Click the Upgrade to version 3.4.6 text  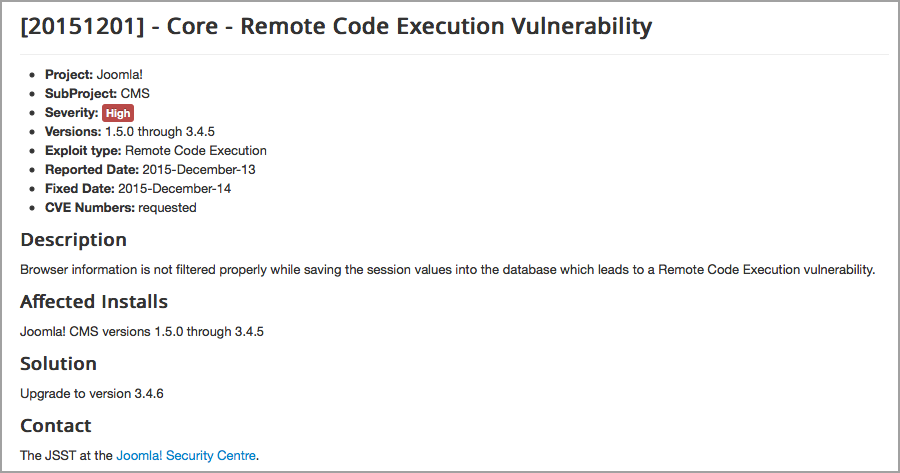[x=92, y=393]
